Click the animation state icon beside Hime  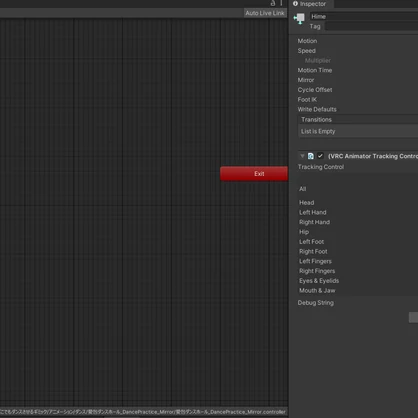tap(299, 19)
